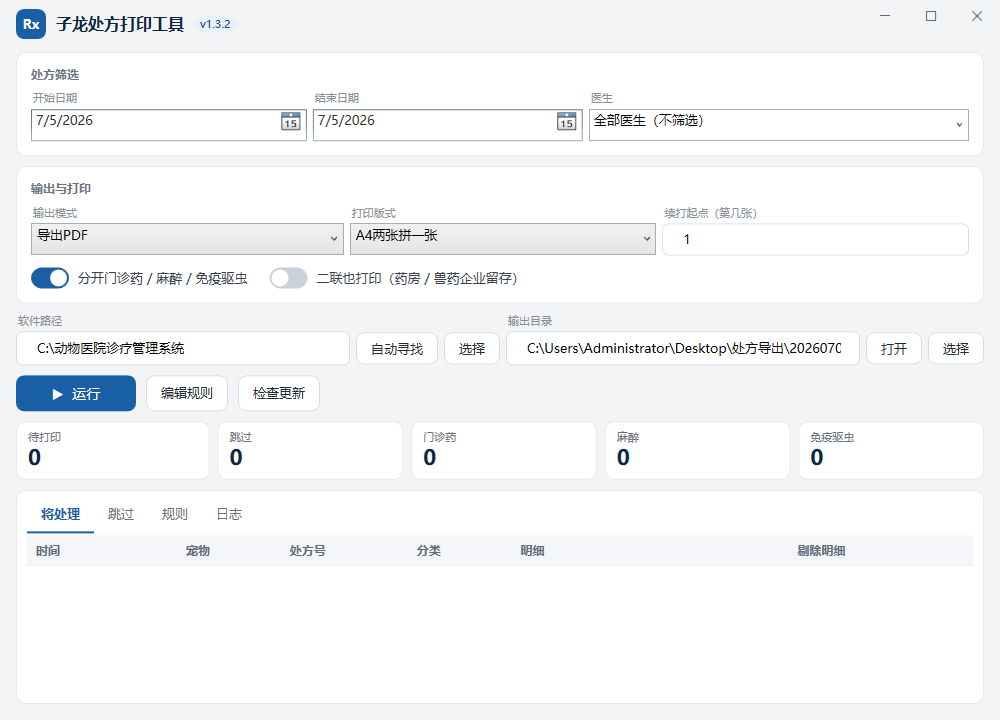Click the 续打起点 number input field
The height and width of the screenshot is (720, 1000).
[x=816, y=240]
